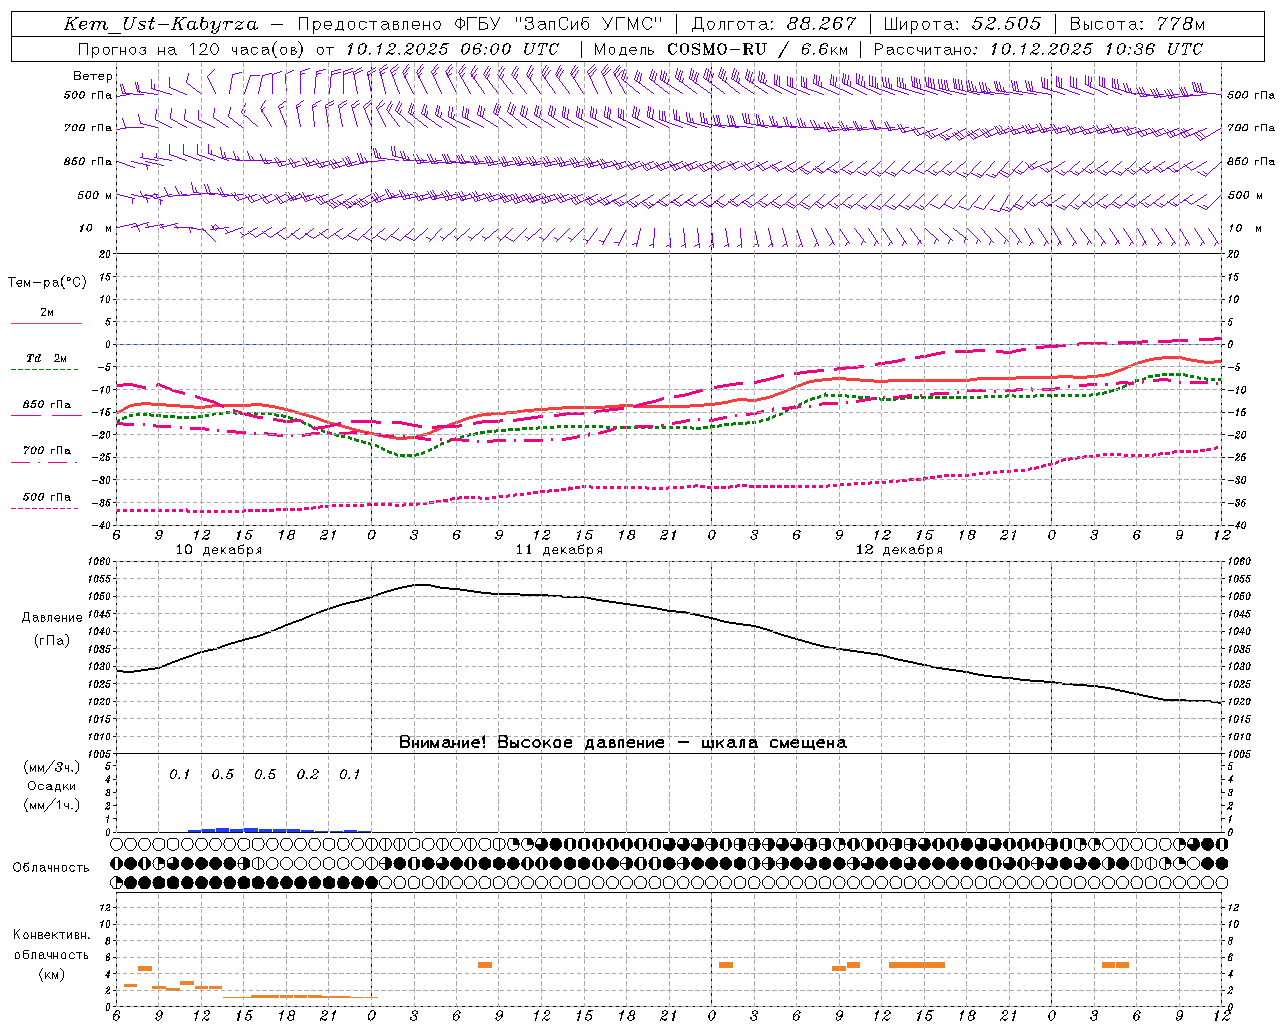
Task: Select the Облачность cloudiness label
Action: coord(51,868)
